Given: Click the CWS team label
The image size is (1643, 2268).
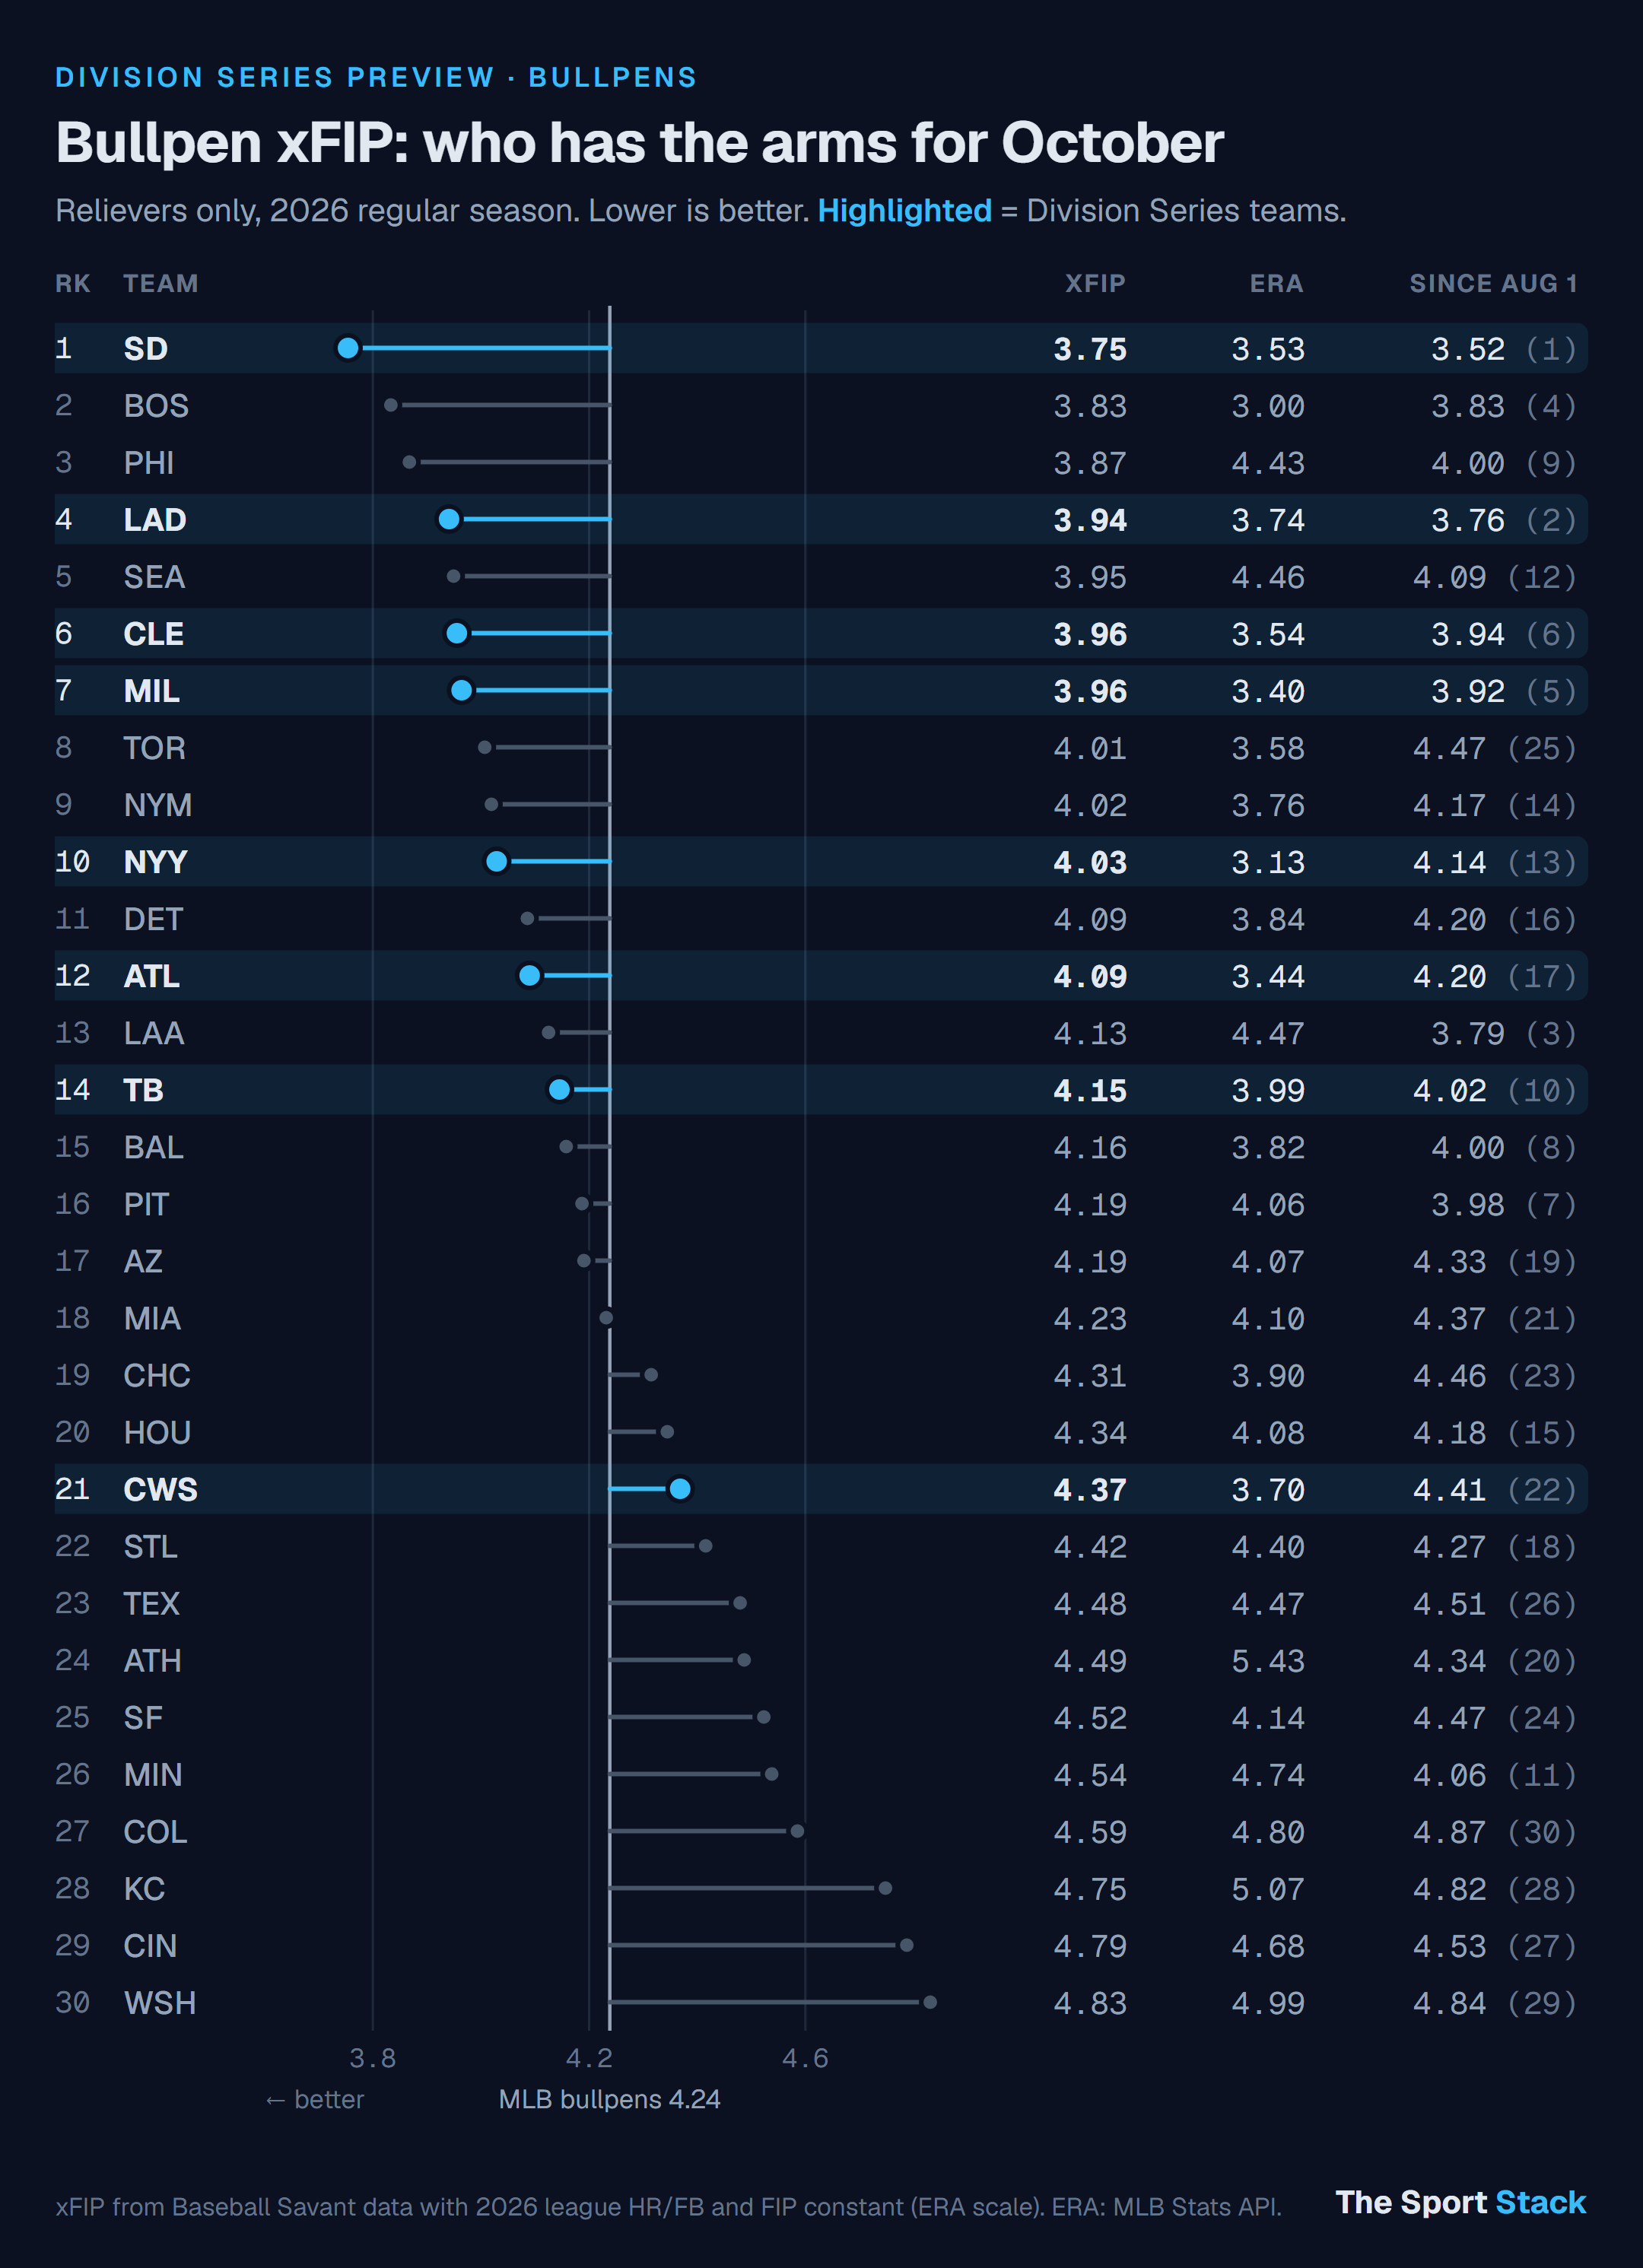Looking at the screenshot, I should point(160,1489).
